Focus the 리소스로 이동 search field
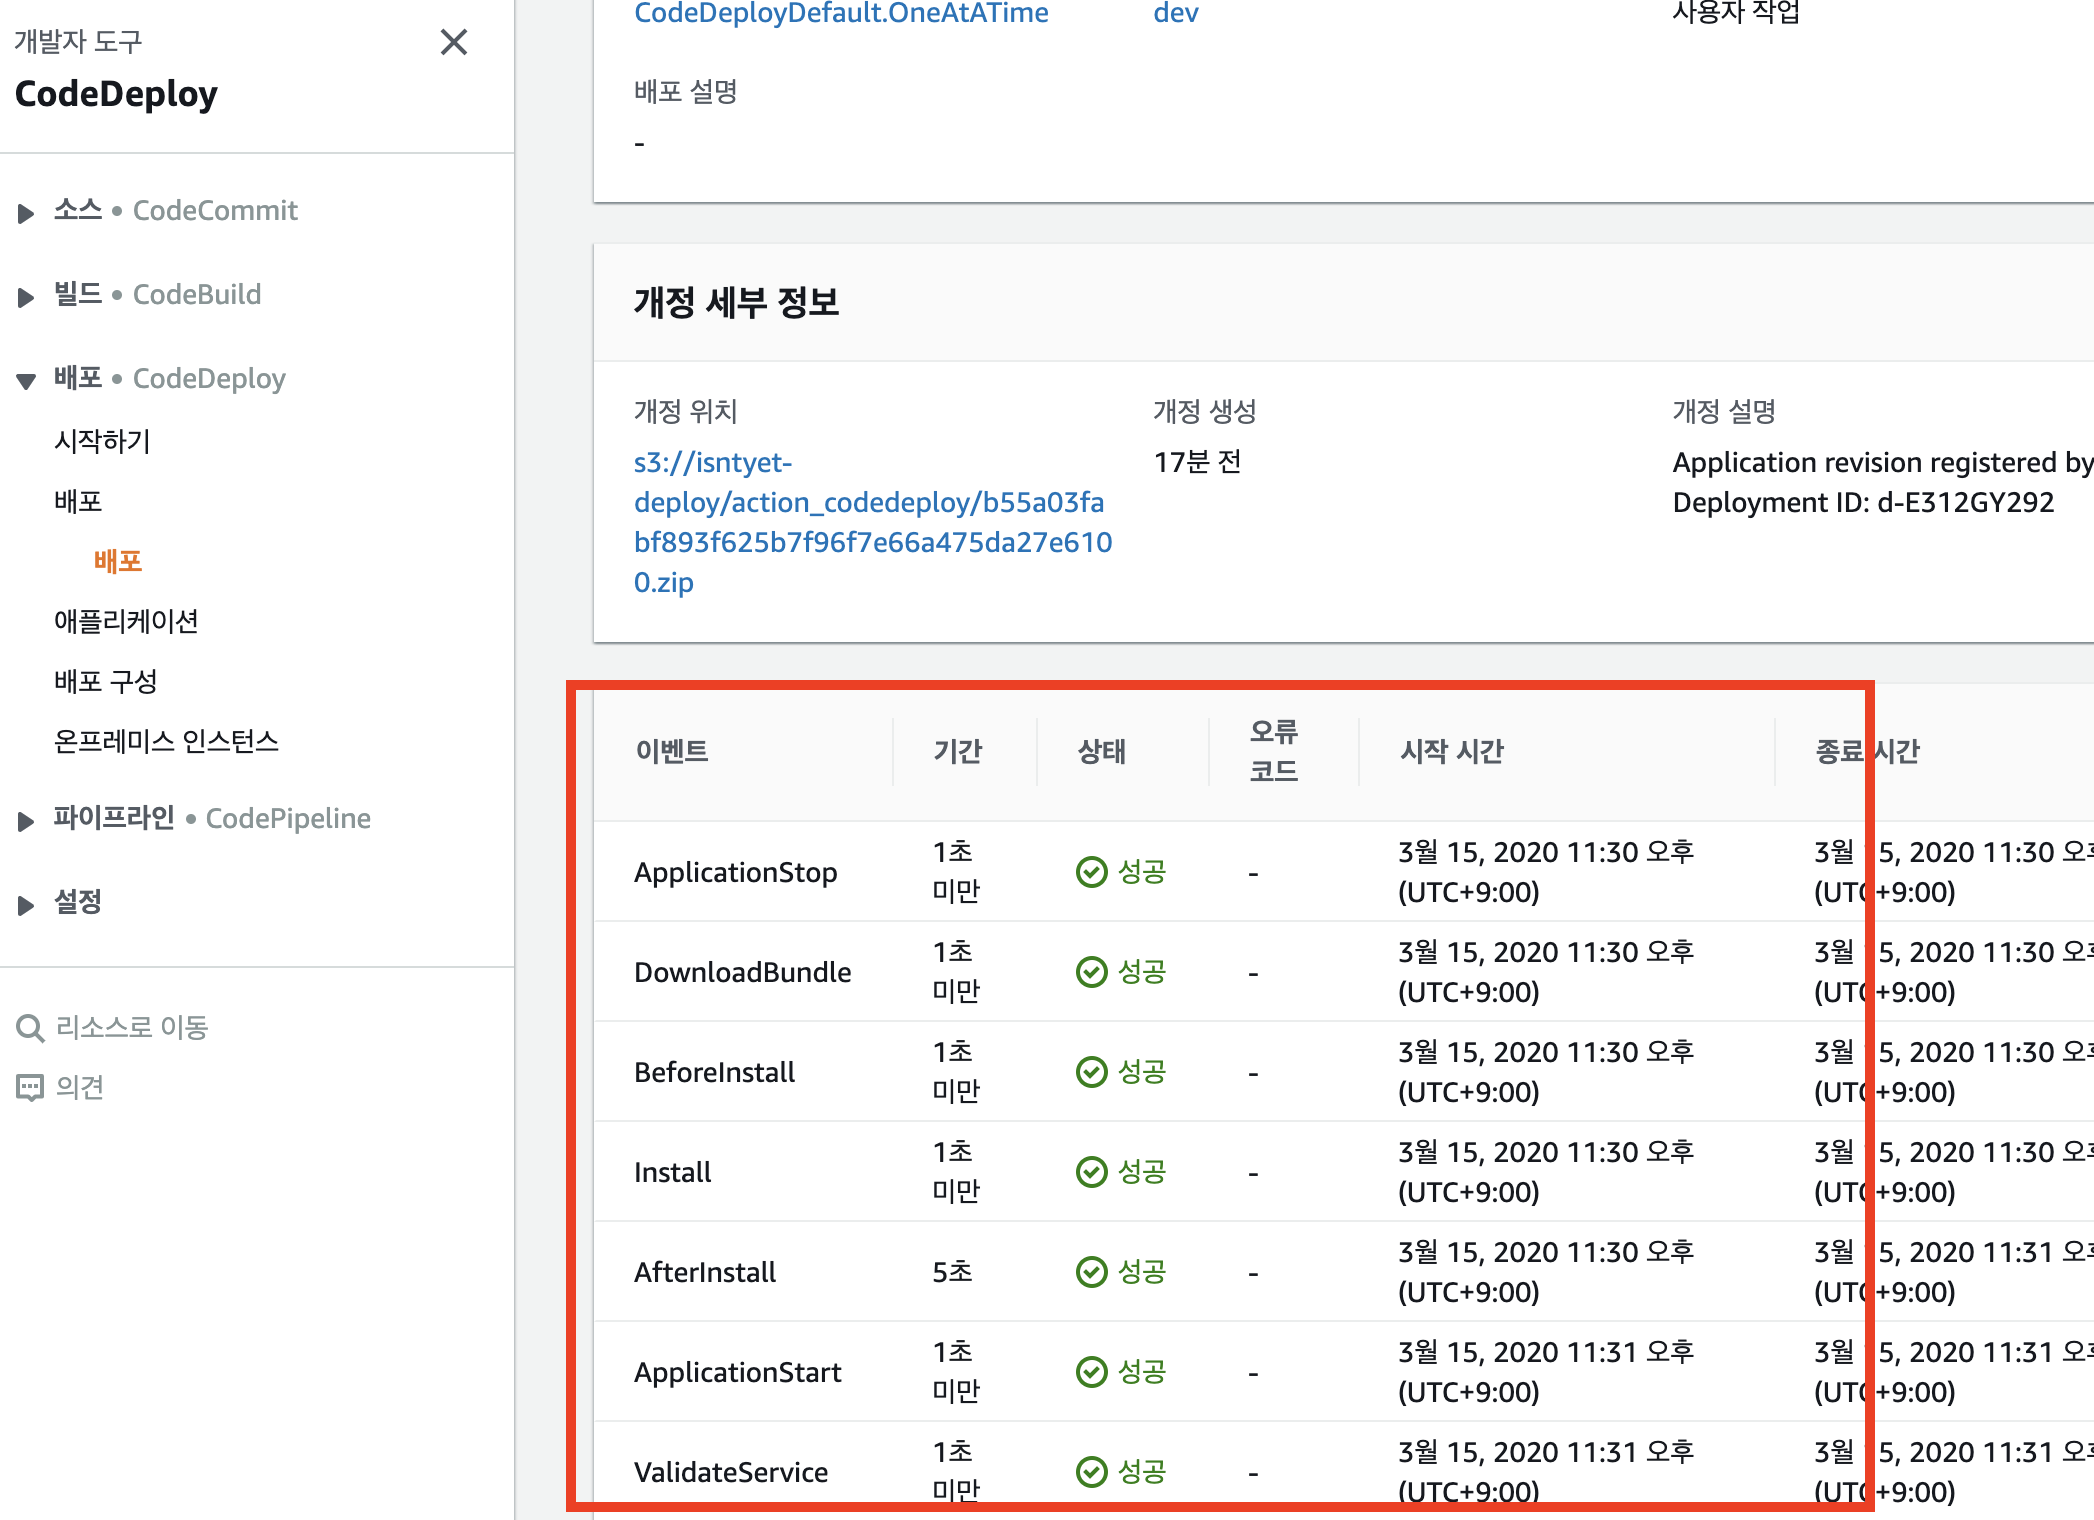Screen dimensions: 2094x1520 132,1027
